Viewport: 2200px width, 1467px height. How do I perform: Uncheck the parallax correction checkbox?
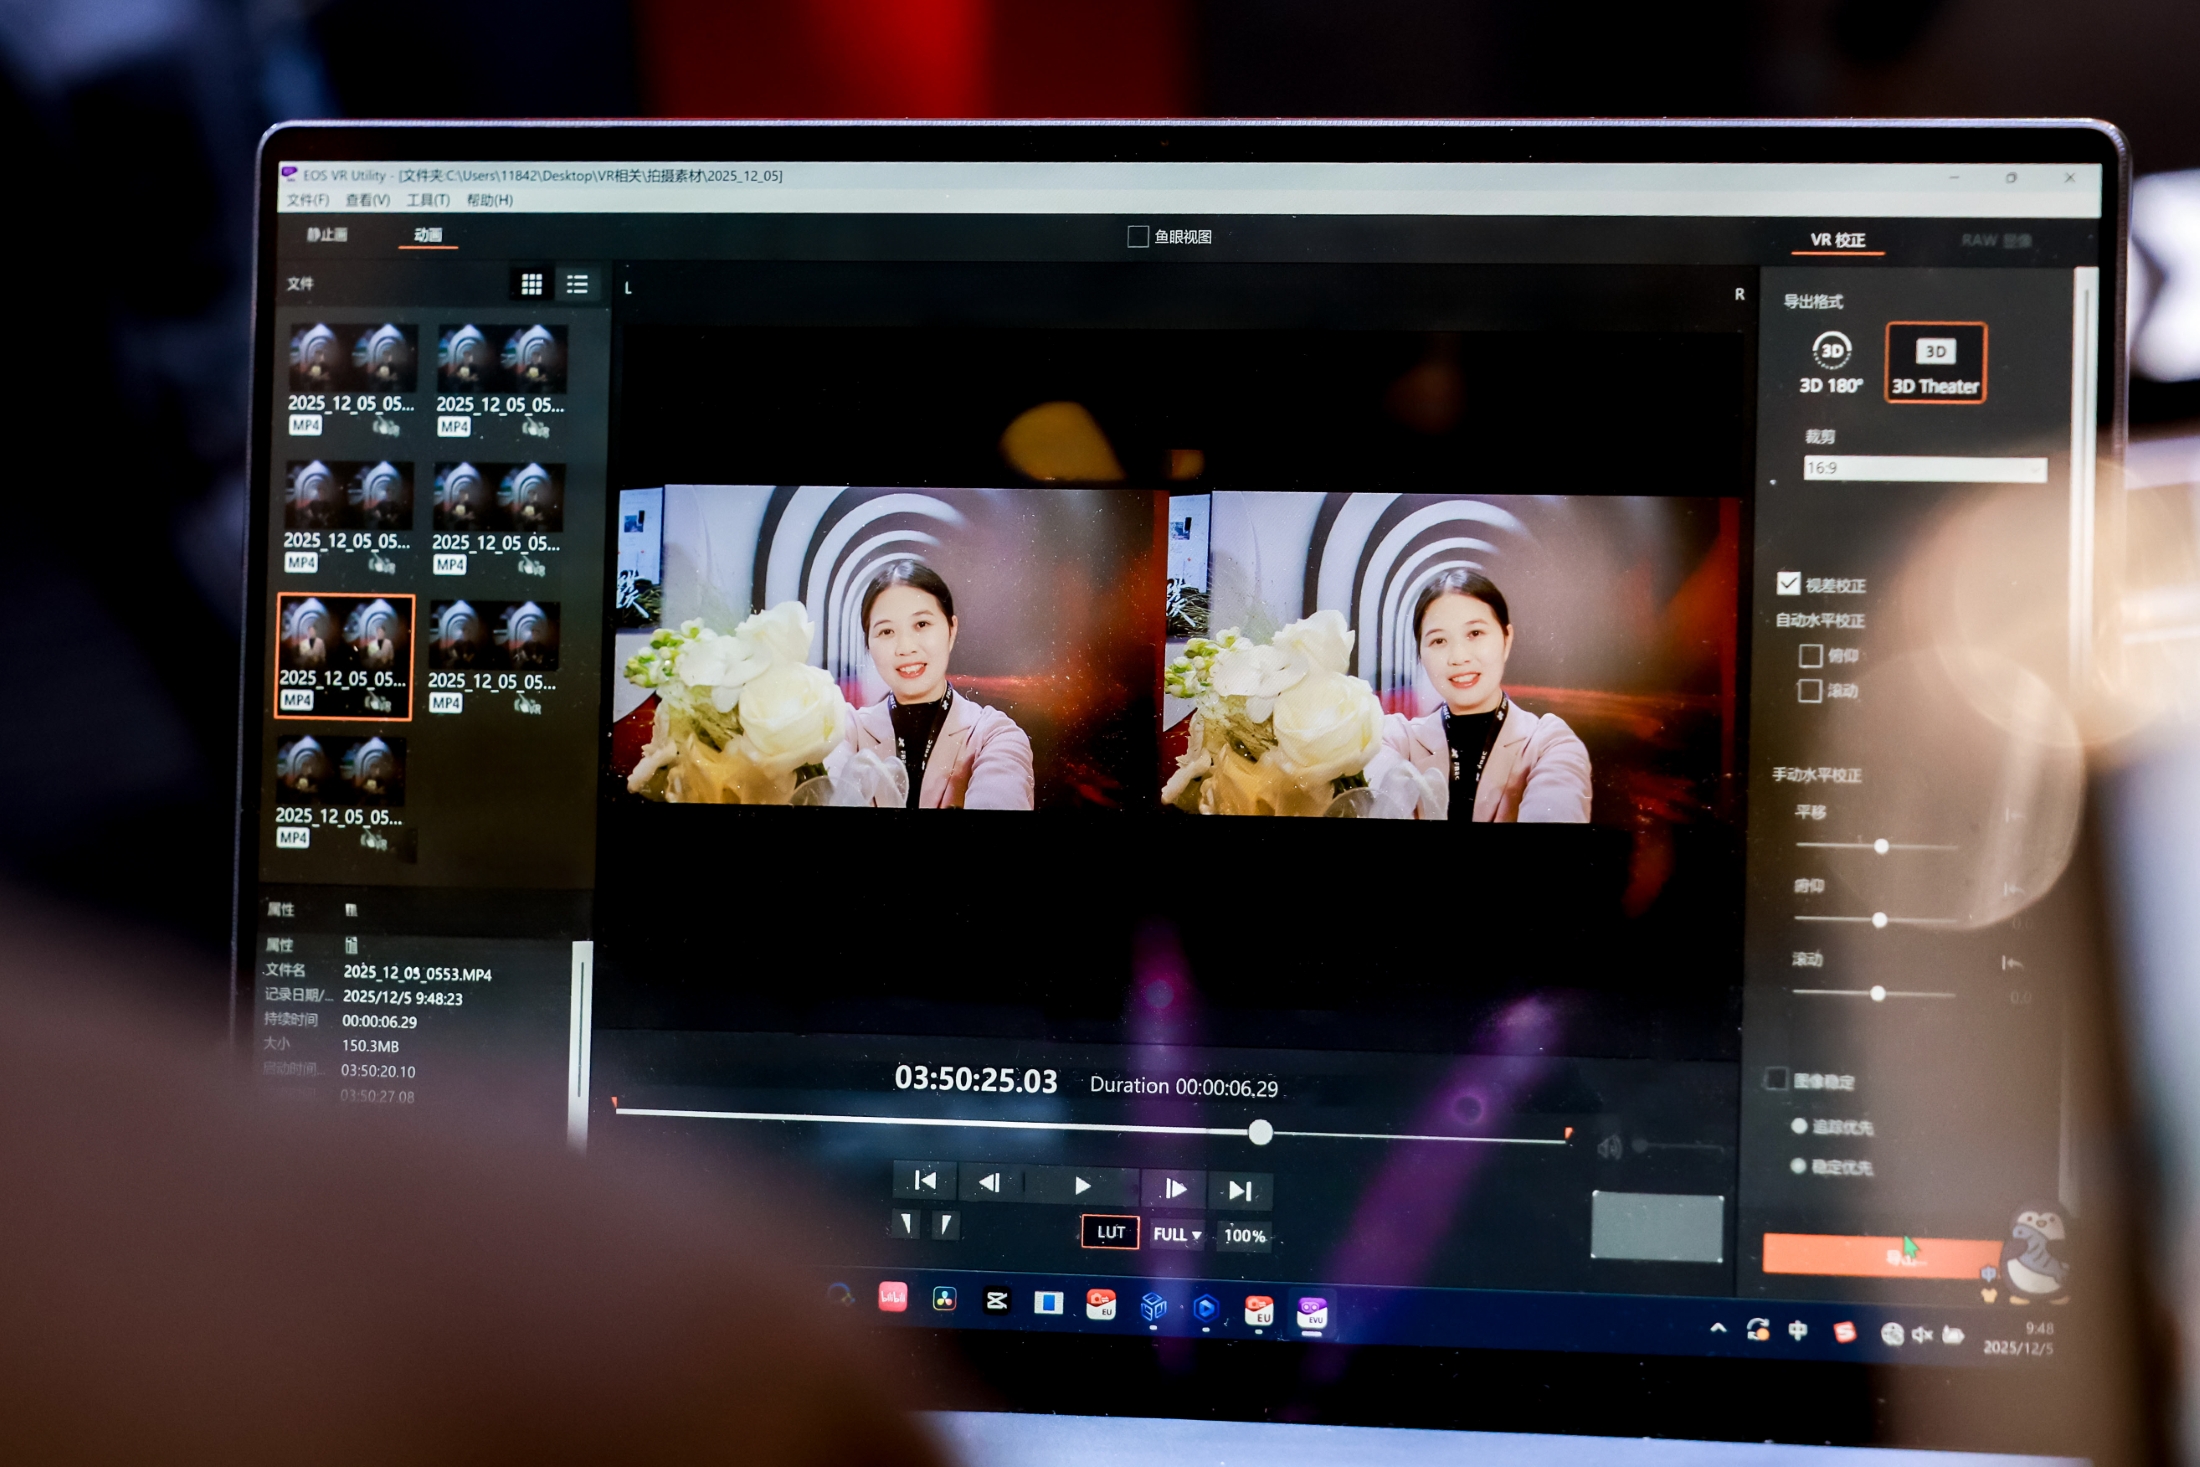coord(1788,583)
